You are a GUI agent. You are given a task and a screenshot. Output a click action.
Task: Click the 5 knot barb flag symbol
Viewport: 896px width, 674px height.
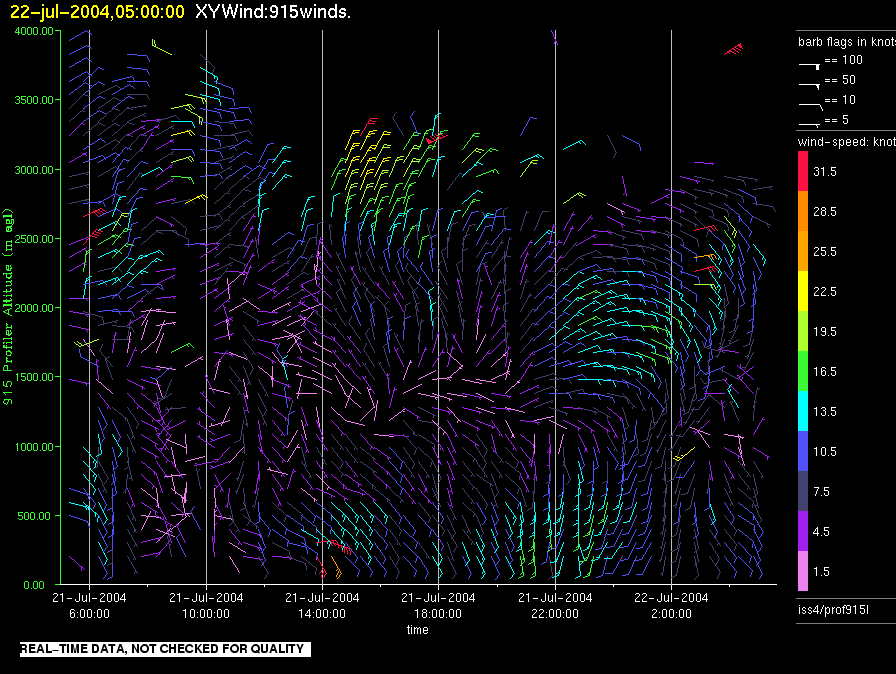(x=810, y=124)
